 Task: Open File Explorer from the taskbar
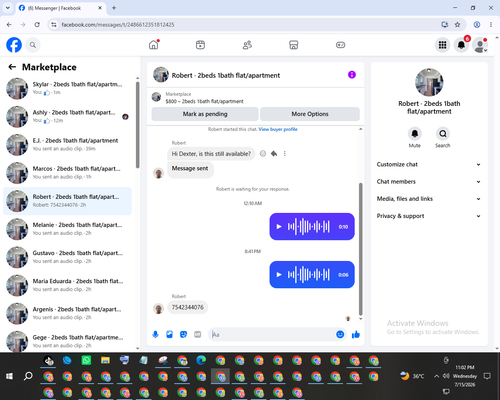(x=105, y=360)
